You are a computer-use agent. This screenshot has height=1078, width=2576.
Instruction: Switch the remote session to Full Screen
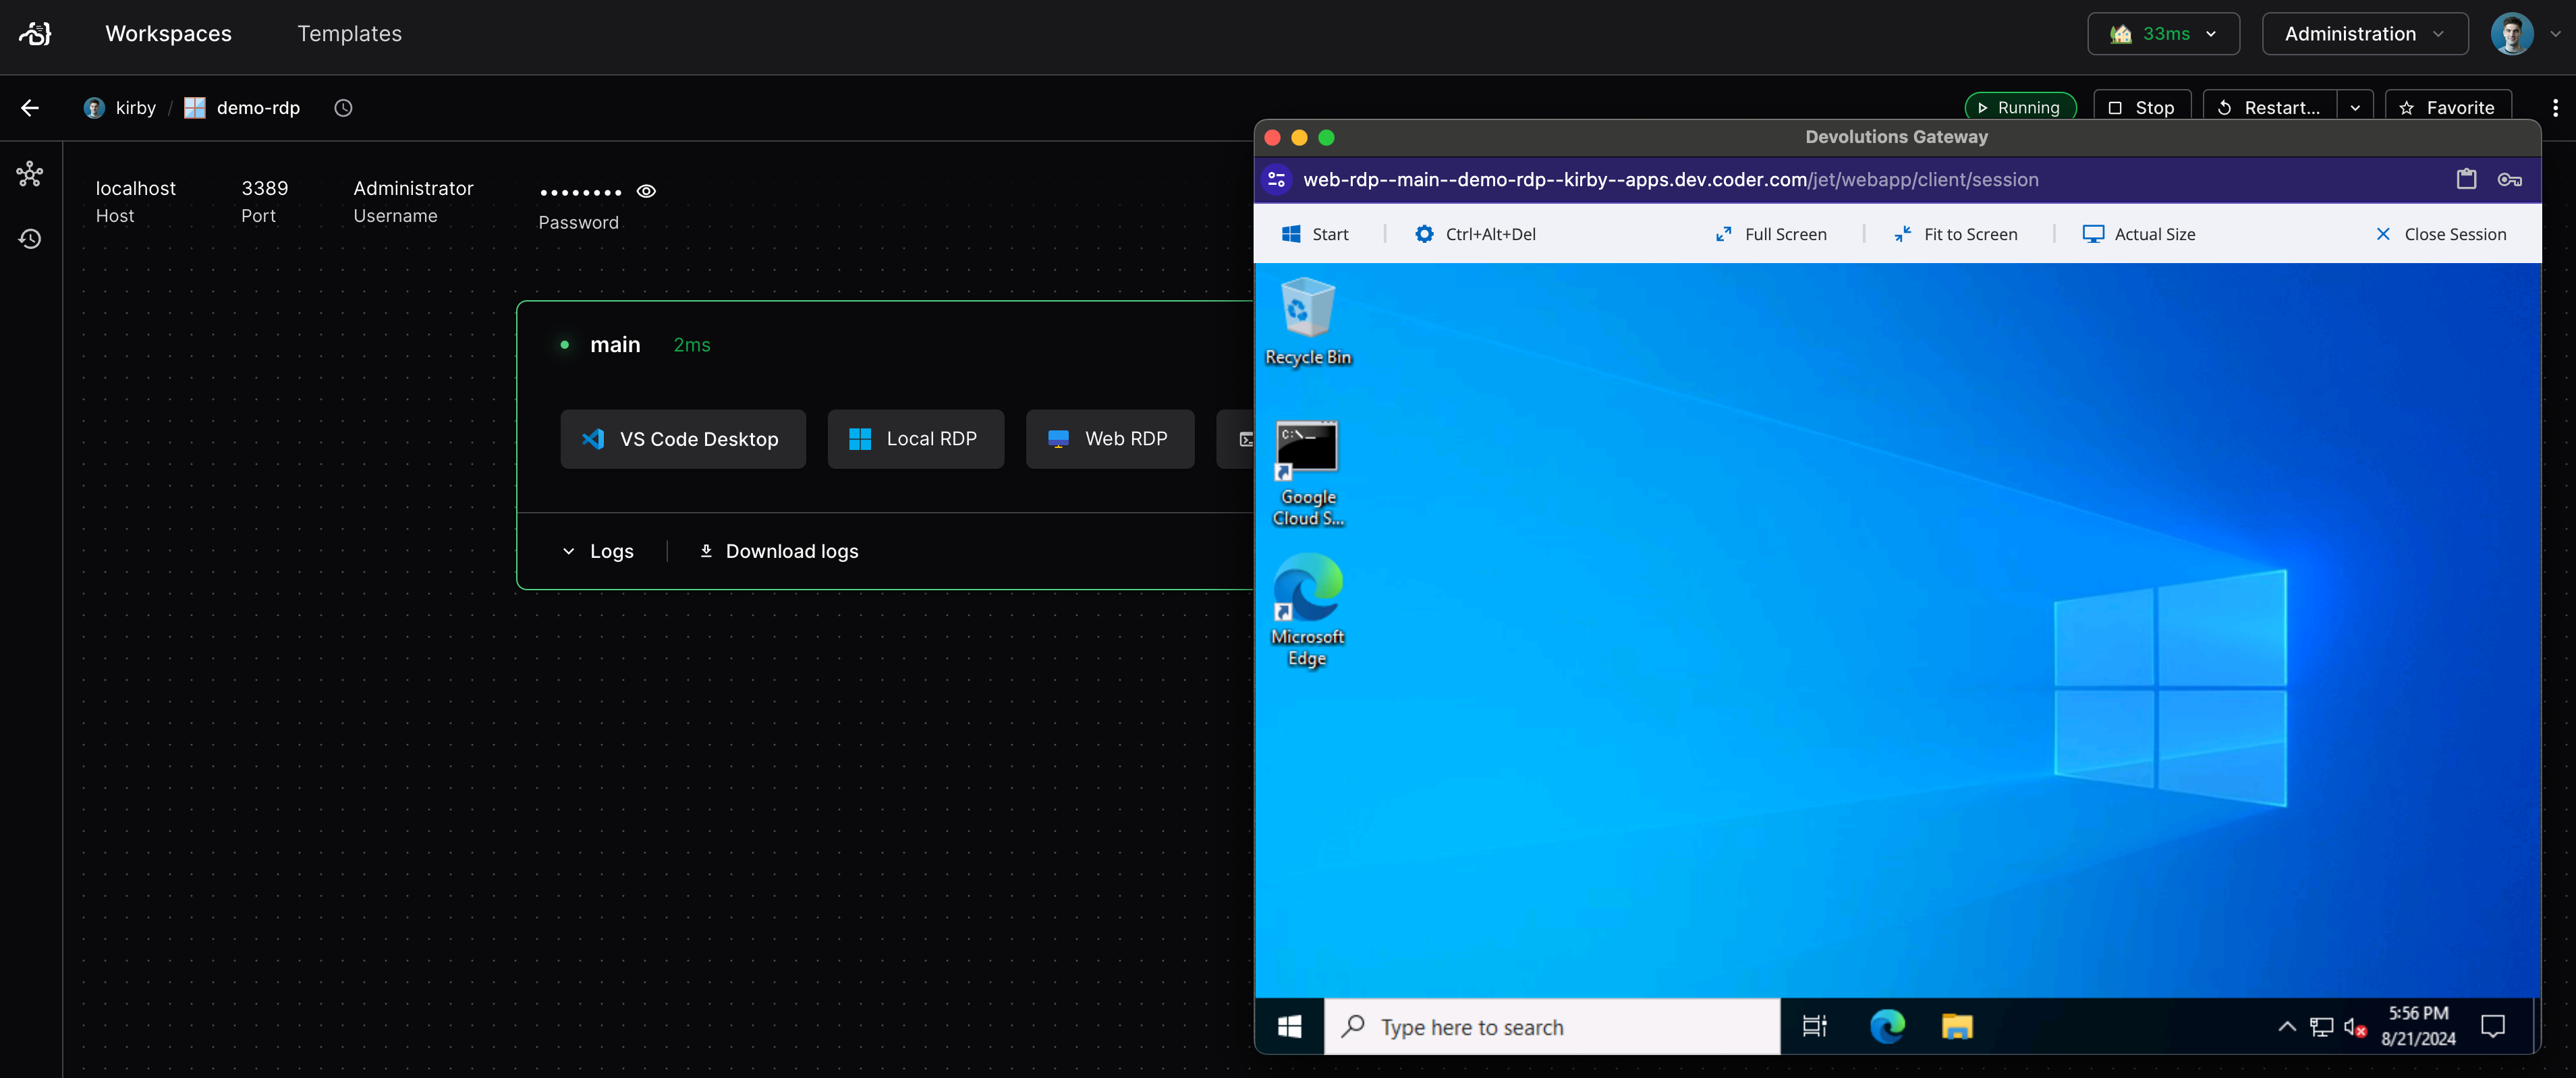[1771, 234]
